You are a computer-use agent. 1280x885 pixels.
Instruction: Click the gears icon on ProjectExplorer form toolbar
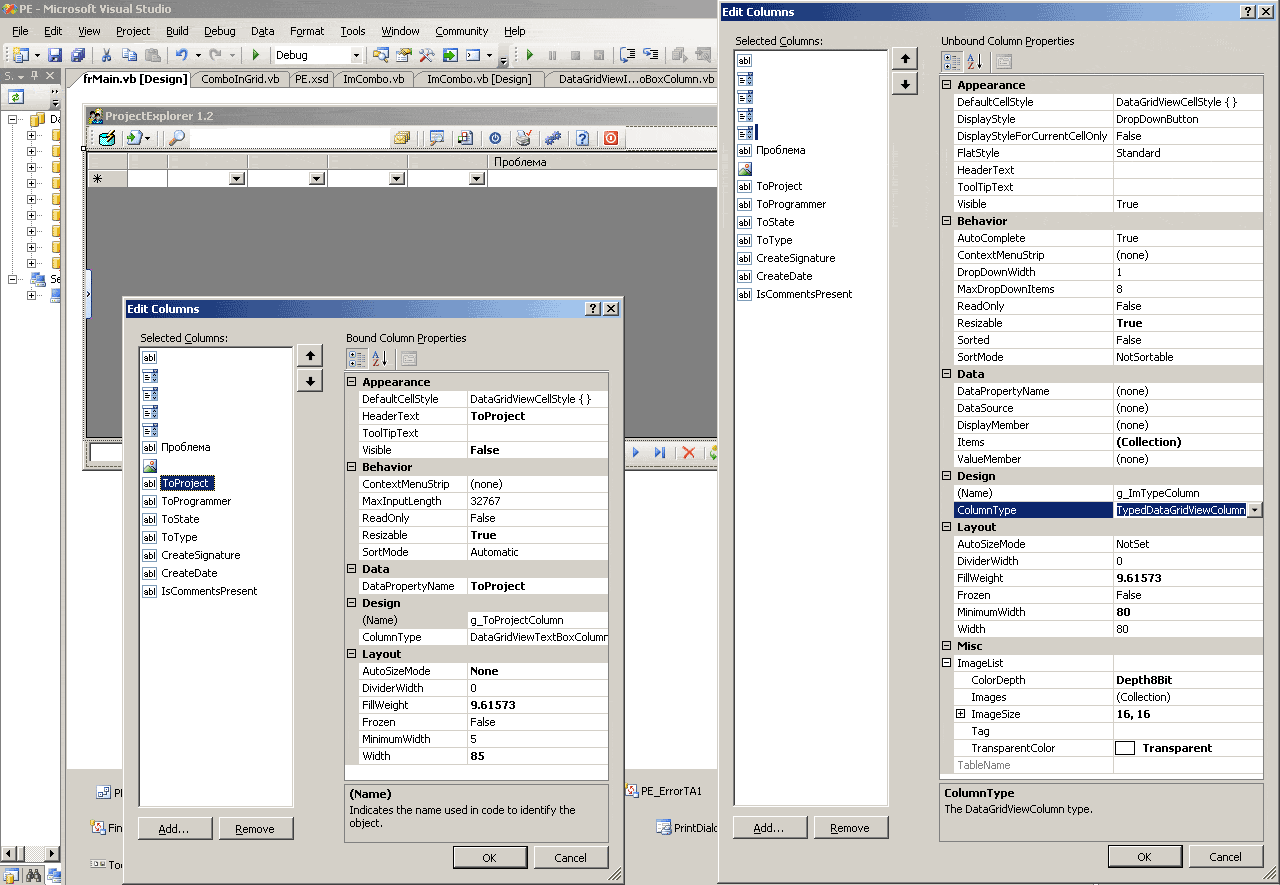552,139
